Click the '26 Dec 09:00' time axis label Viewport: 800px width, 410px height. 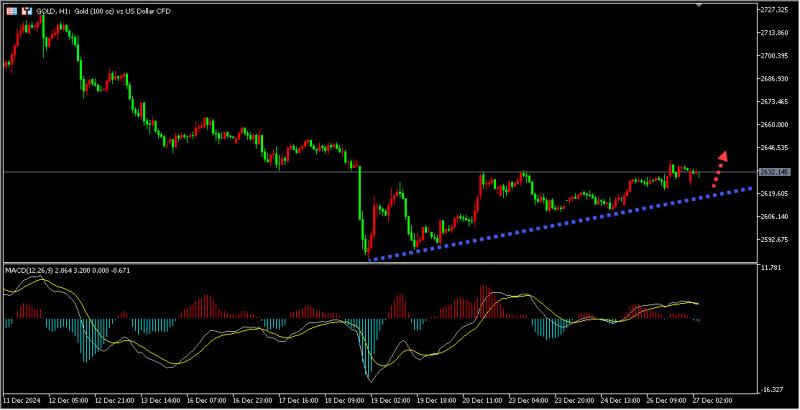pos(664,400)
